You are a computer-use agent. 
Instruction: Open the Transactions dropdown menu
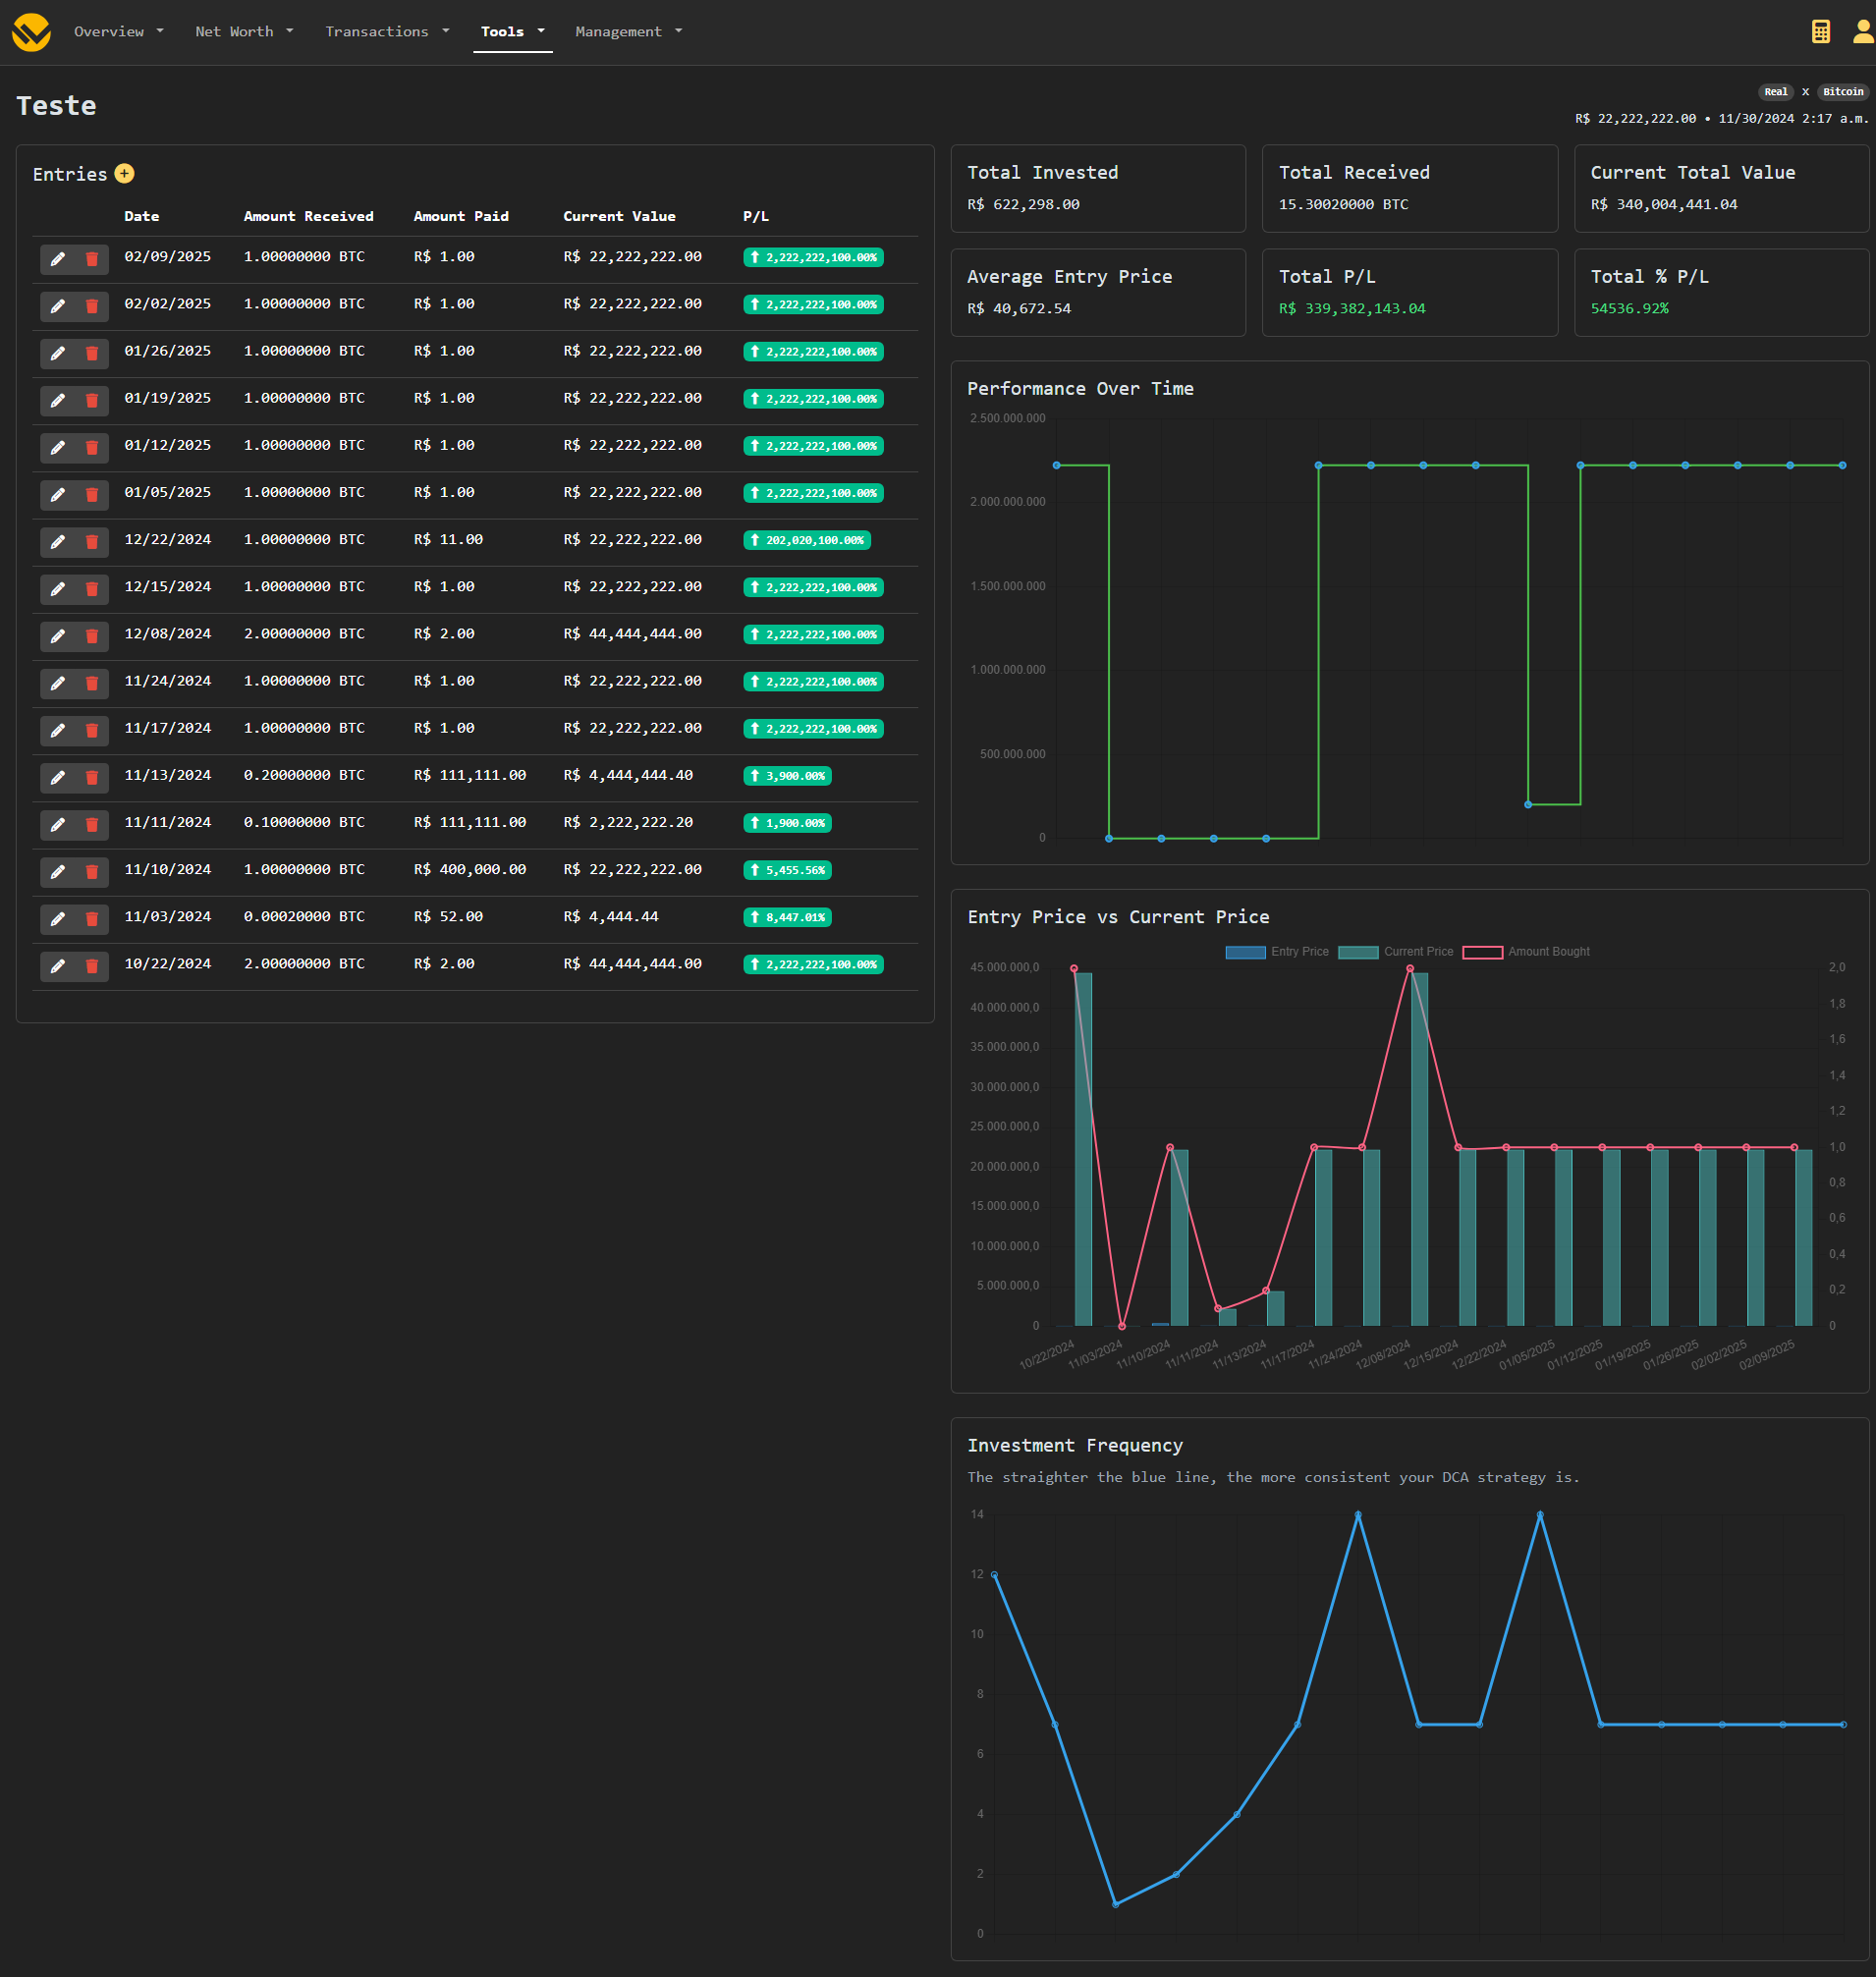click(x=387, y=32)
